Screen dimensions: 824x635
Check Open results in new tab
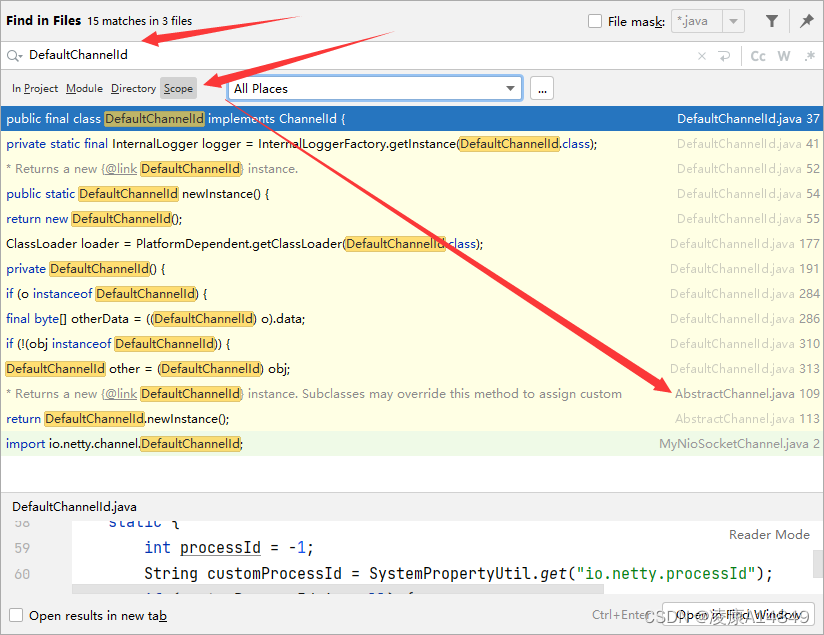pos(16,615)
